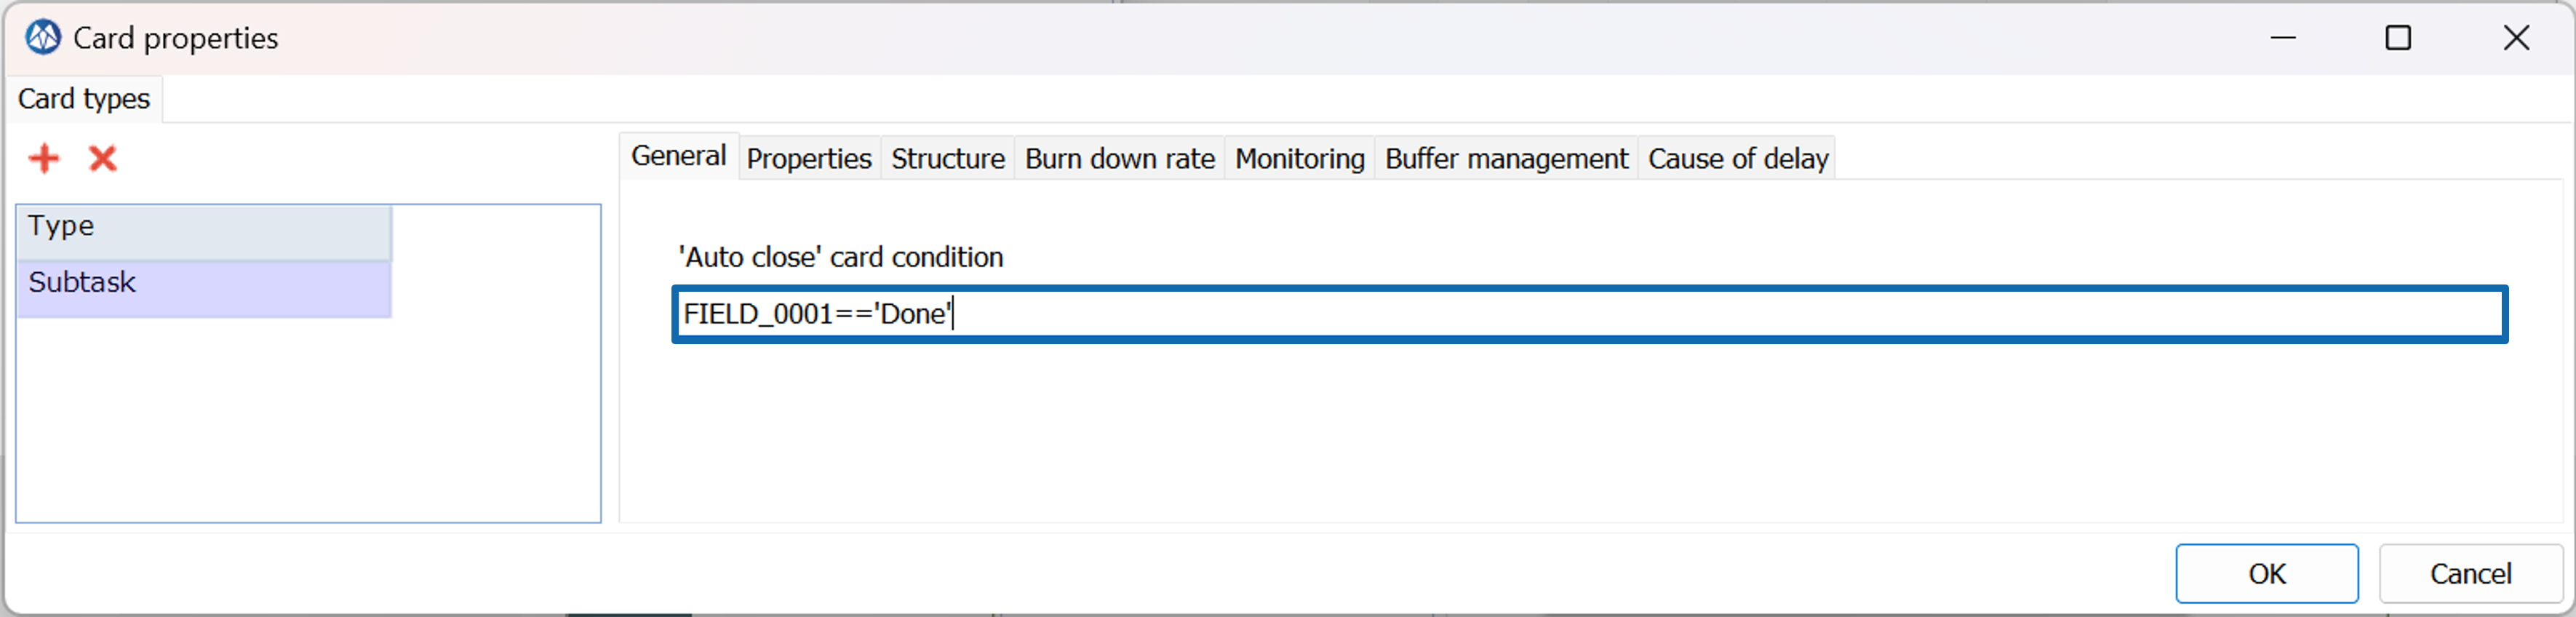
Task: Select the Card types tab
Action: point(84,99)
